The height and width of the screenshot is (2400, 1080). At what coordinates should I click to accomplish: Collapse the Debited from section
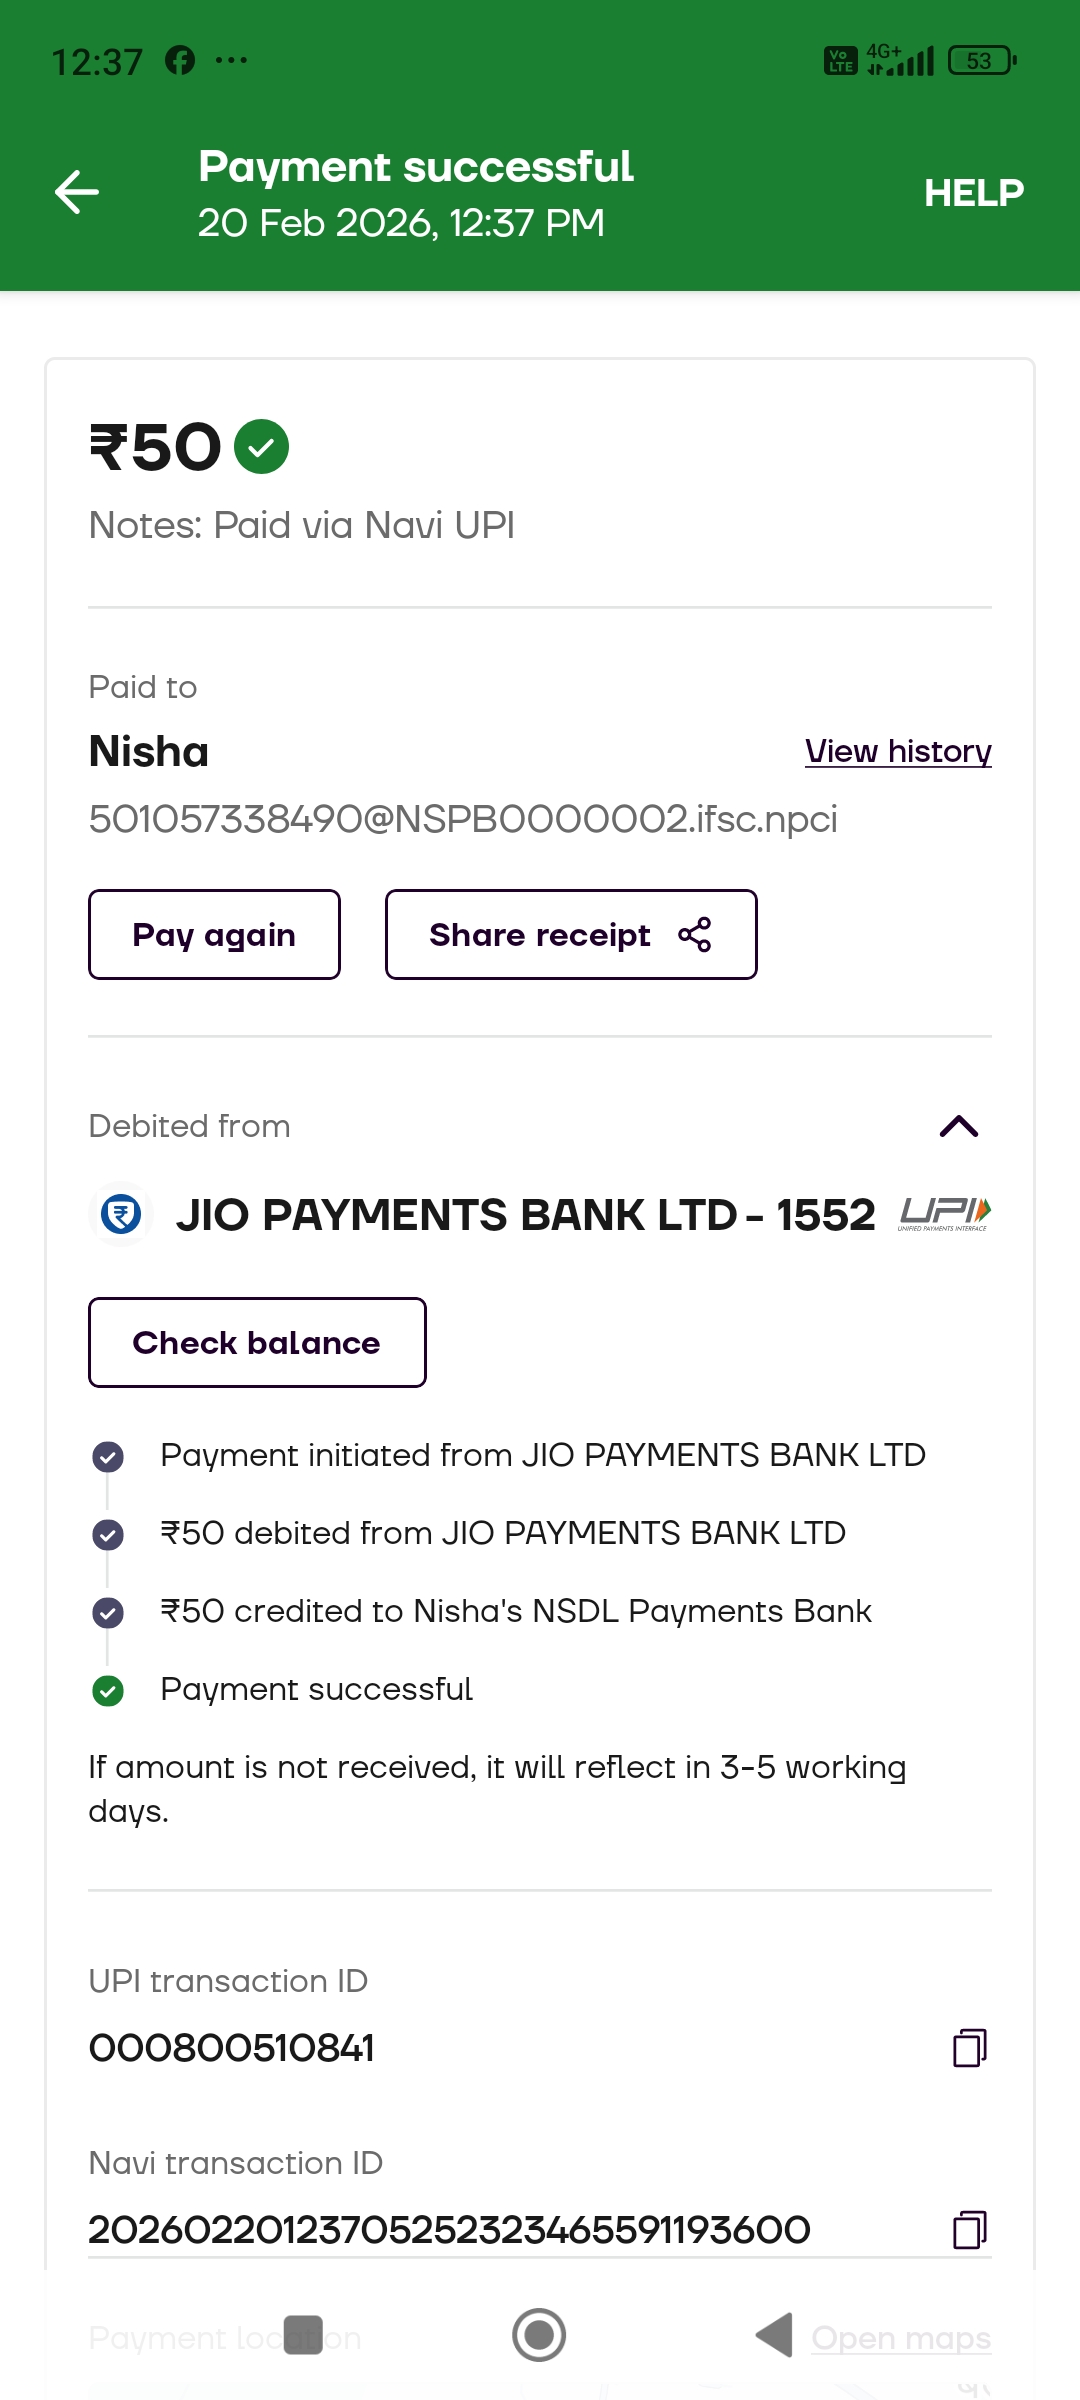tap(958, 1127)
